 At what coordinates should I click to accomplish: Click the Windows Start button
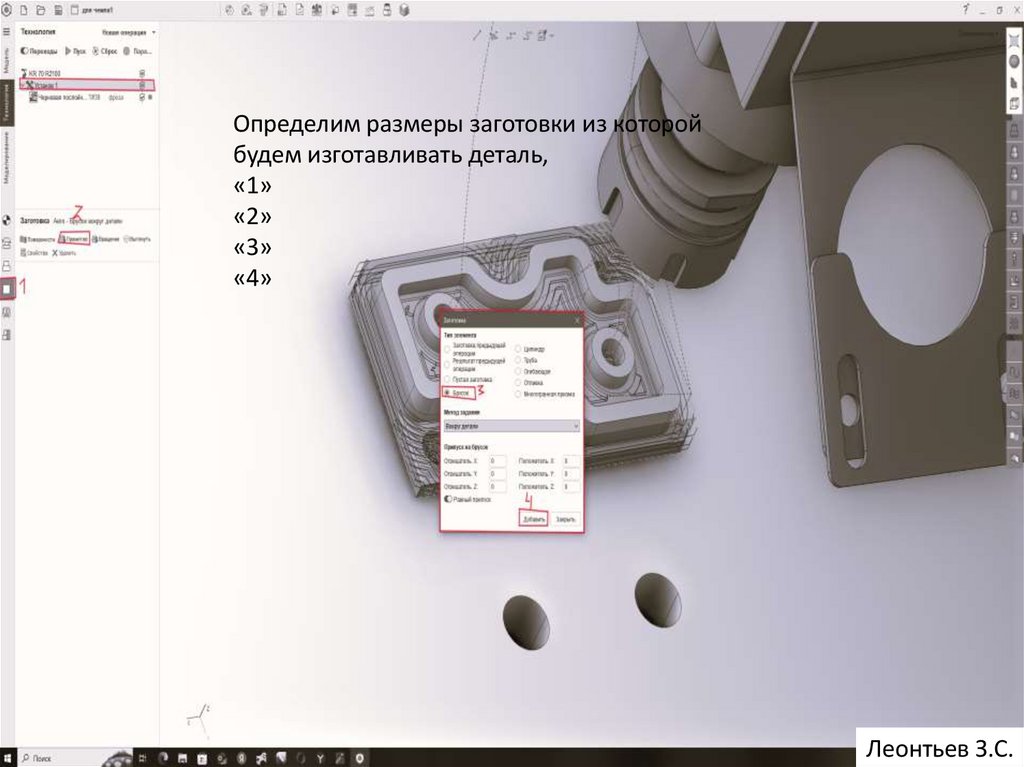[7, 758]
